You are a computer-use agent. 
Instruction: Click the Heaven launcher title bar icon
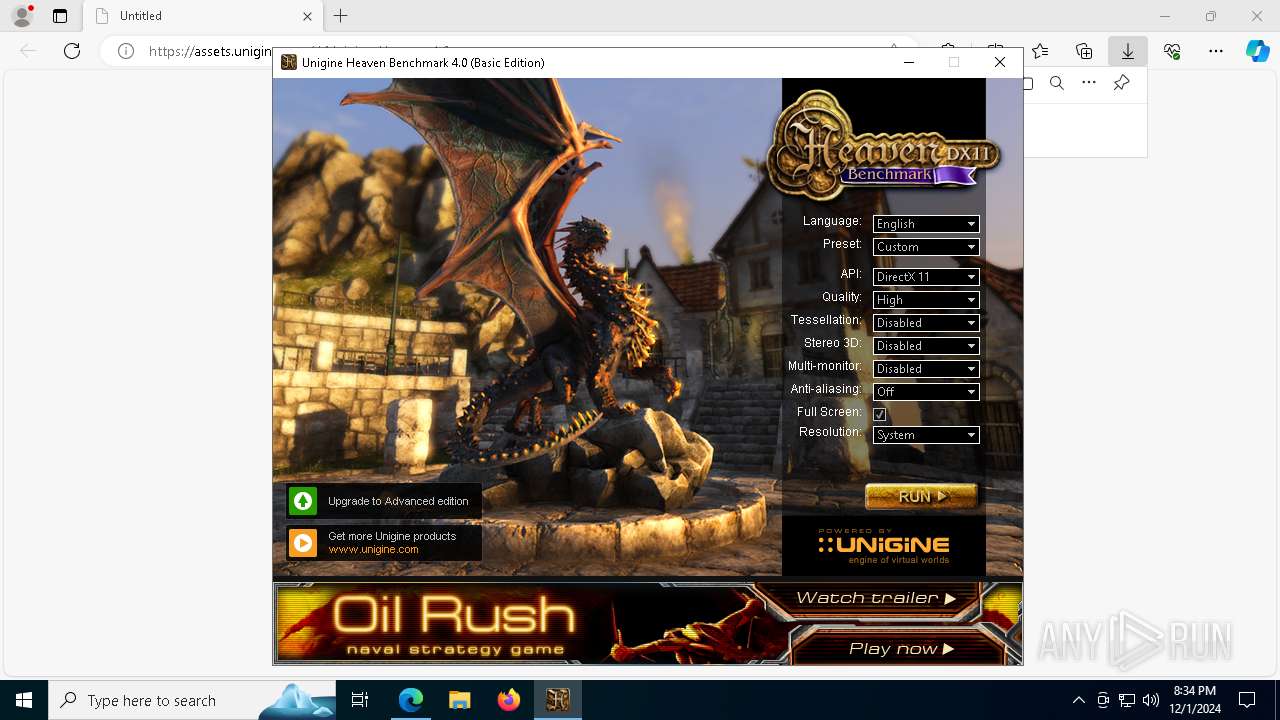(289, 62)
